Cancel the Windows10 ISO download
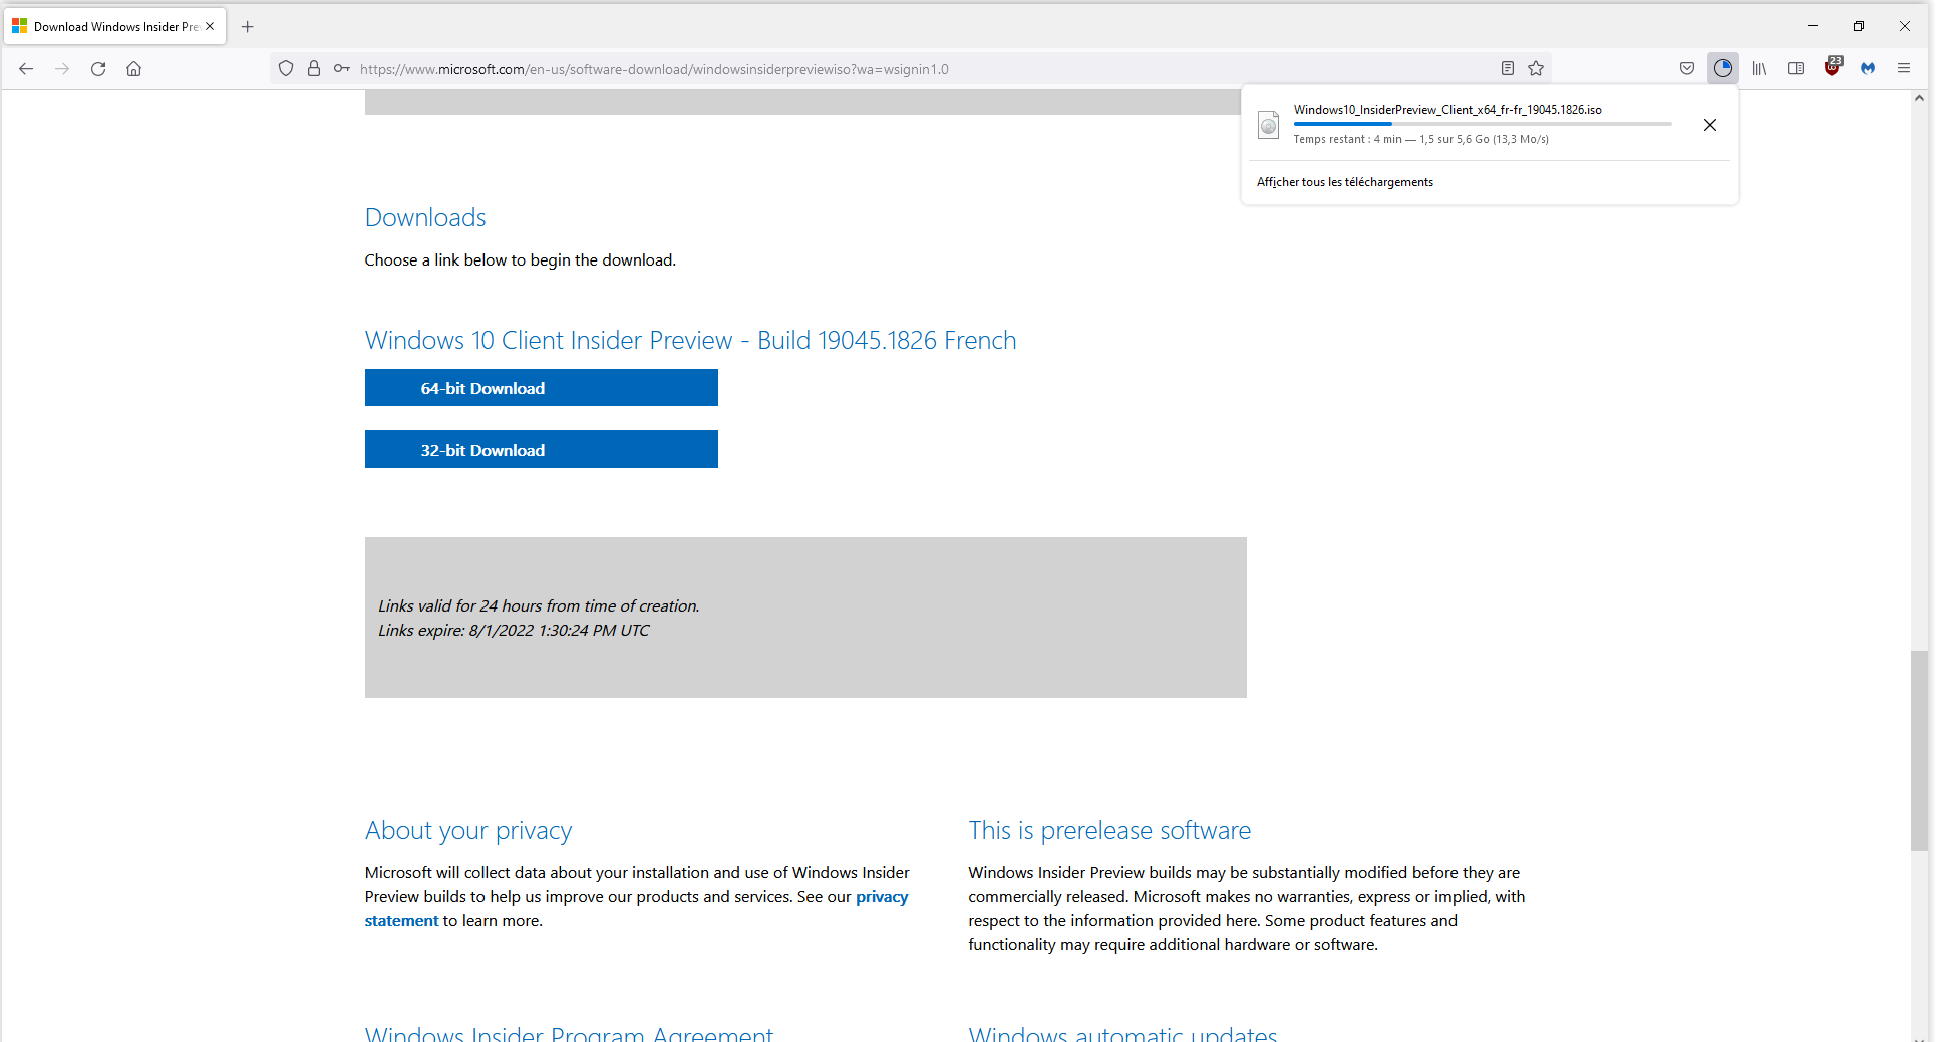 tap(1710, 125)
